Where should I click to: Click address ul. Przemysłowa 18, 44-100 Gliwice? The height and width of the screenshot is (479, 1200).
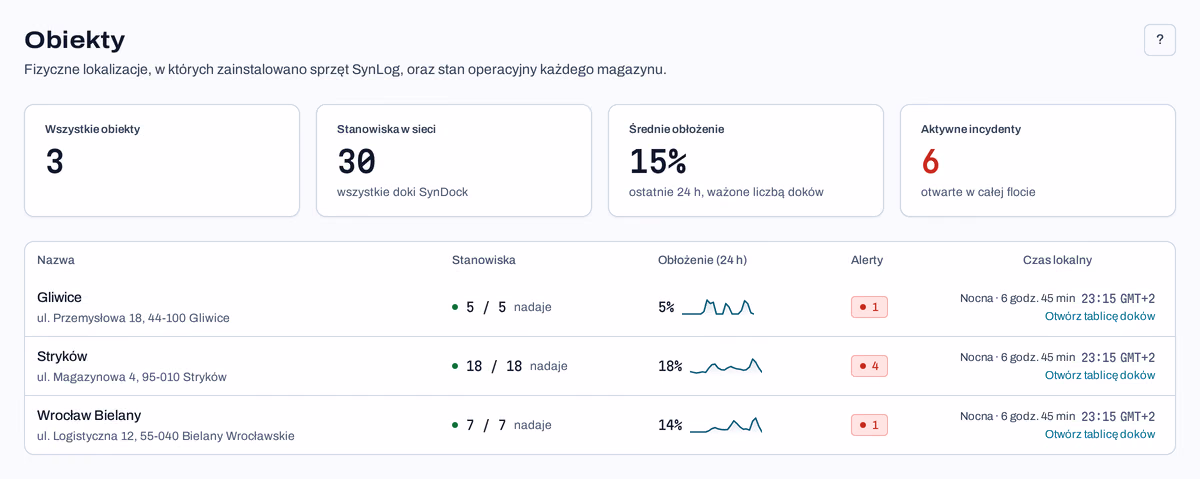tap(133, 318)
